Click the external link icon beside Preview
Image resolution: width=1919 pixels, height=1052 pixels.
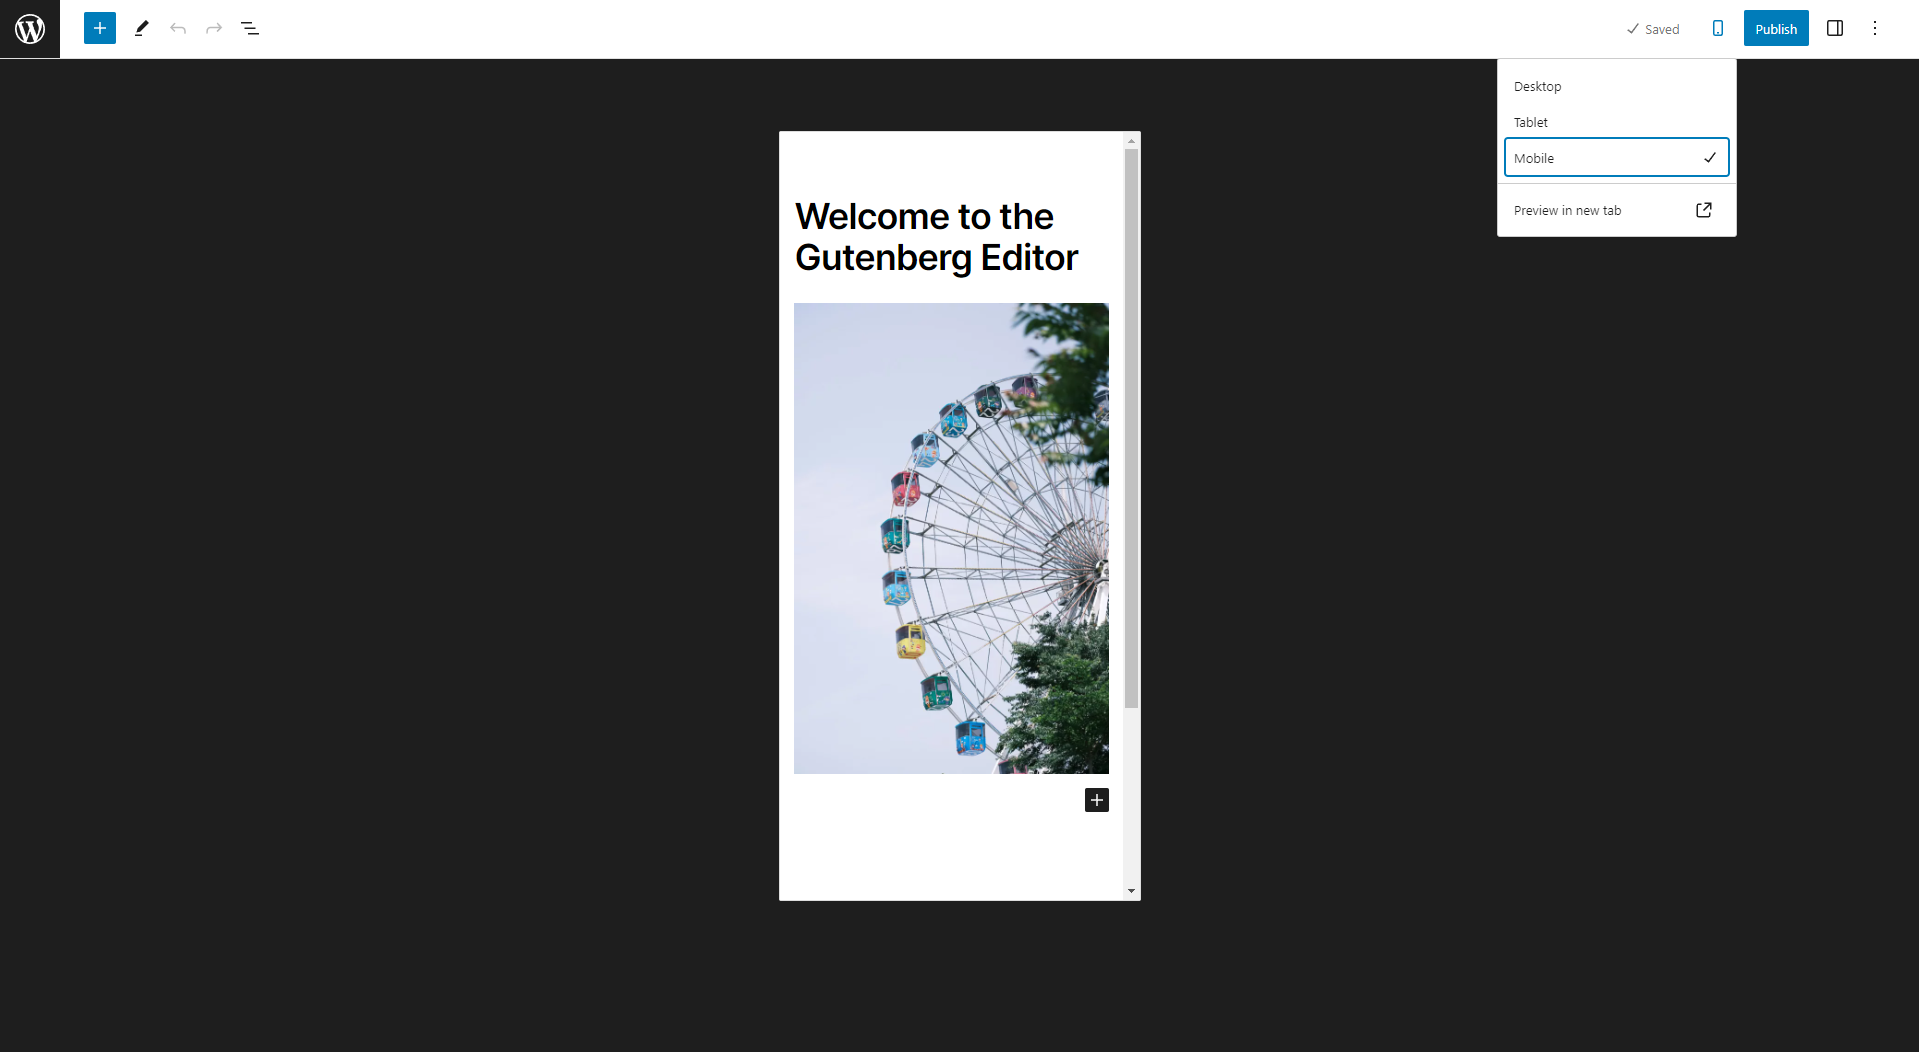point(1704,210)
